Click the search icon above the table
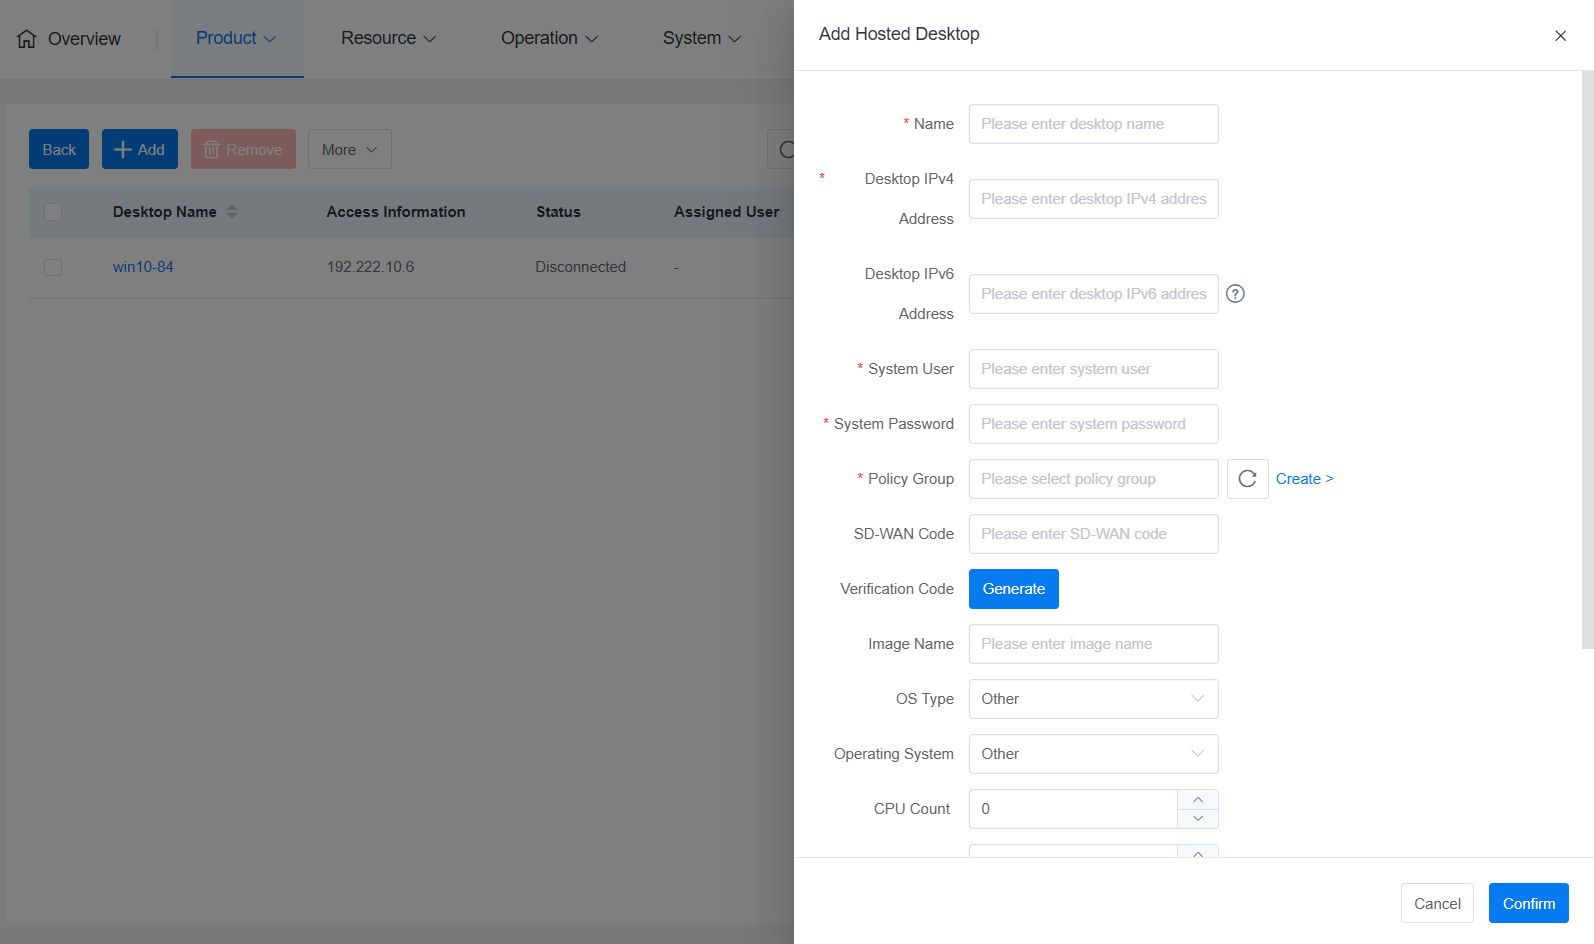This screenshot has height=944, width=1594. click(786, 150)
